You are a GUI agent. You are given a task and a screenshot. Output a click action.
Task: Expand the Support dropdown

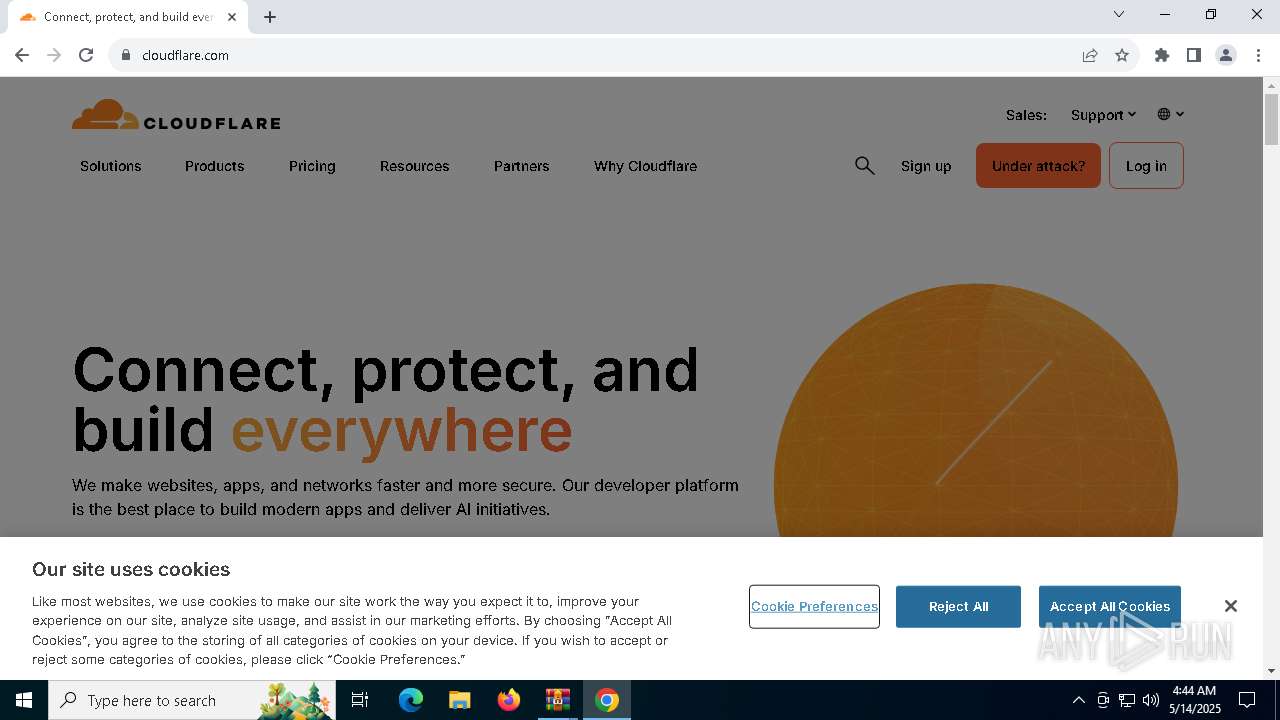[x=1103, y=115]
